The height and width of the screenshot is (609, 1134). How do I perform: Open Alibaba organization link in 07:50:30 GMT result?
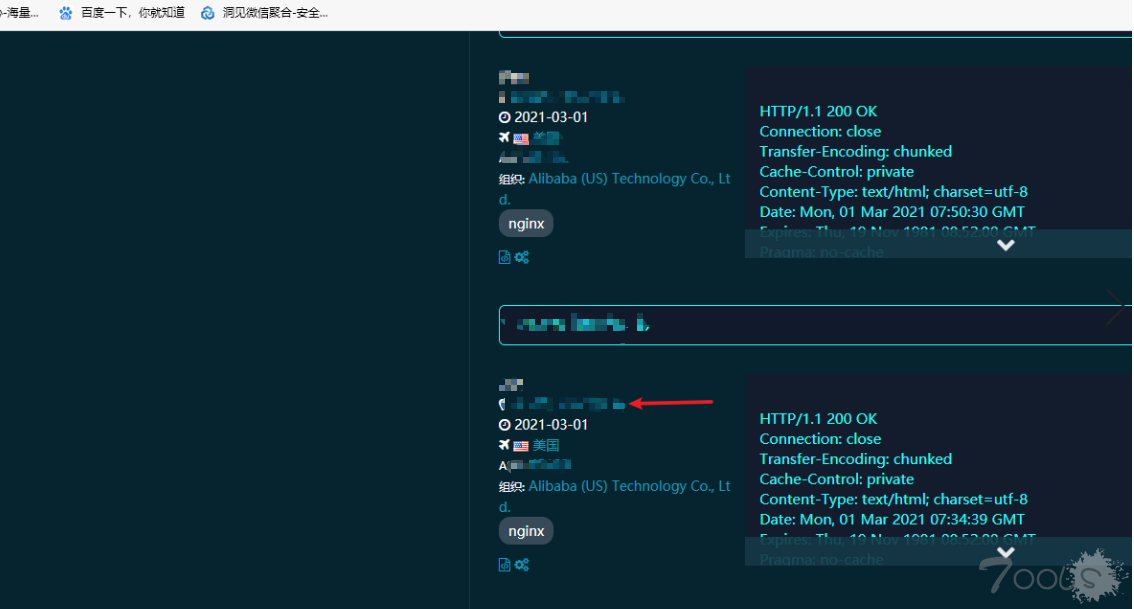pyautogui.click(x=615, y=189)
